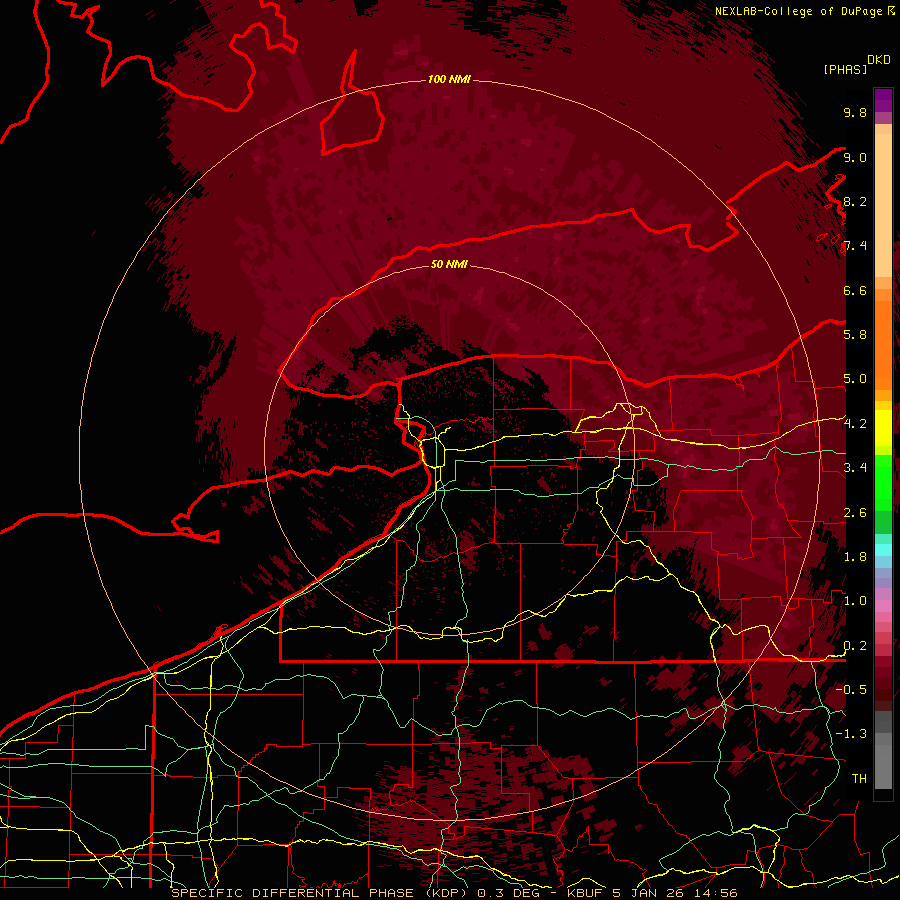Image resolution: width=900 pixels, height=900 pixels.
Task: Click the 4.2 scale value
Action: coord(855,424)
